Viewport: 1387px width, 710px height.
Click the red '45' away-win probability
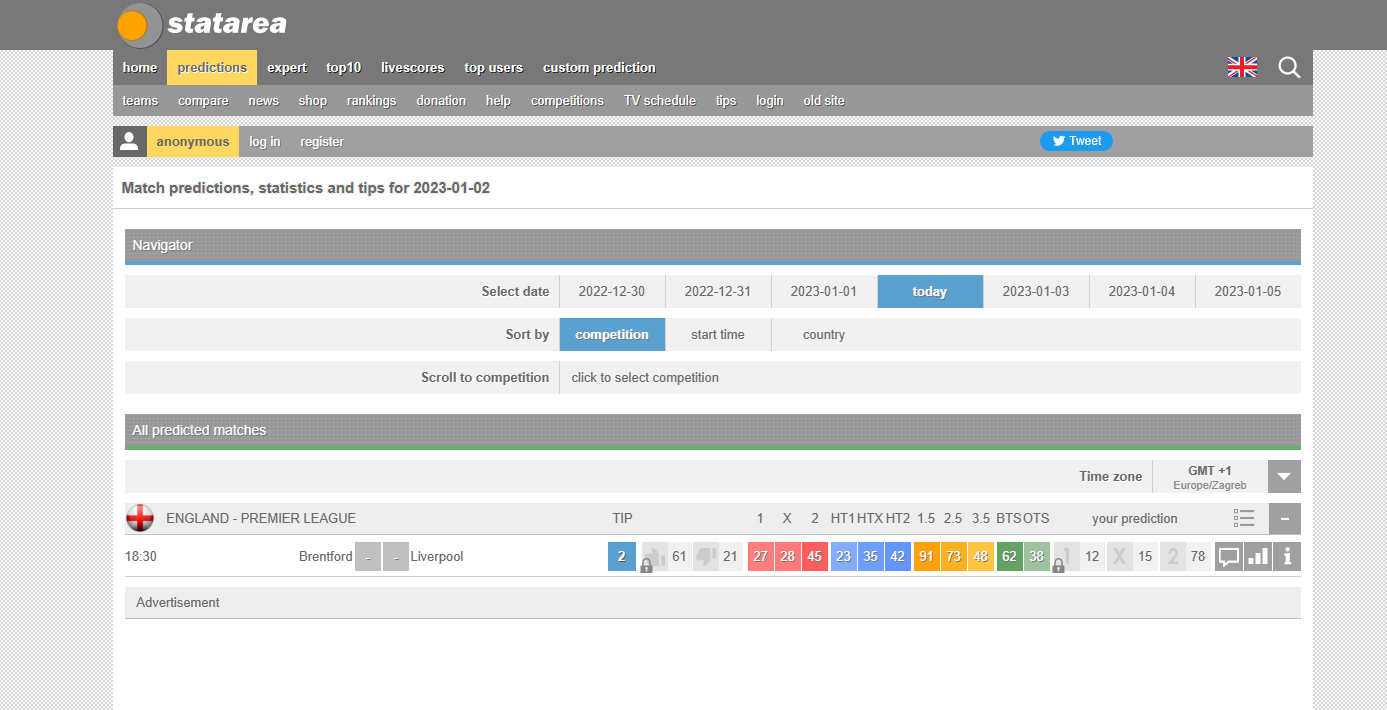[815, 556]
